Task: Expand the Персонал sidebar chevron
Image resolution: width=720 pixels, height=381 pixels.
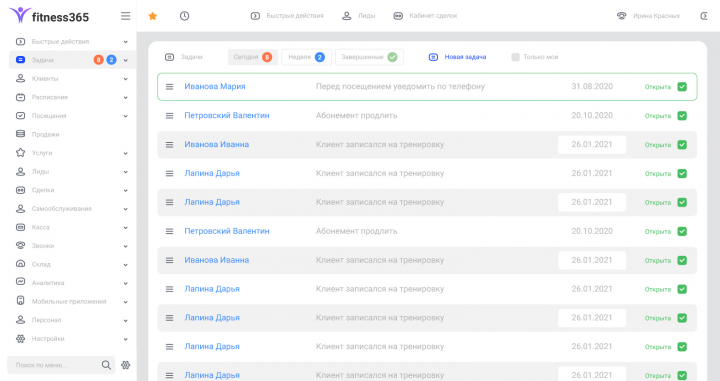Action: 125,320
